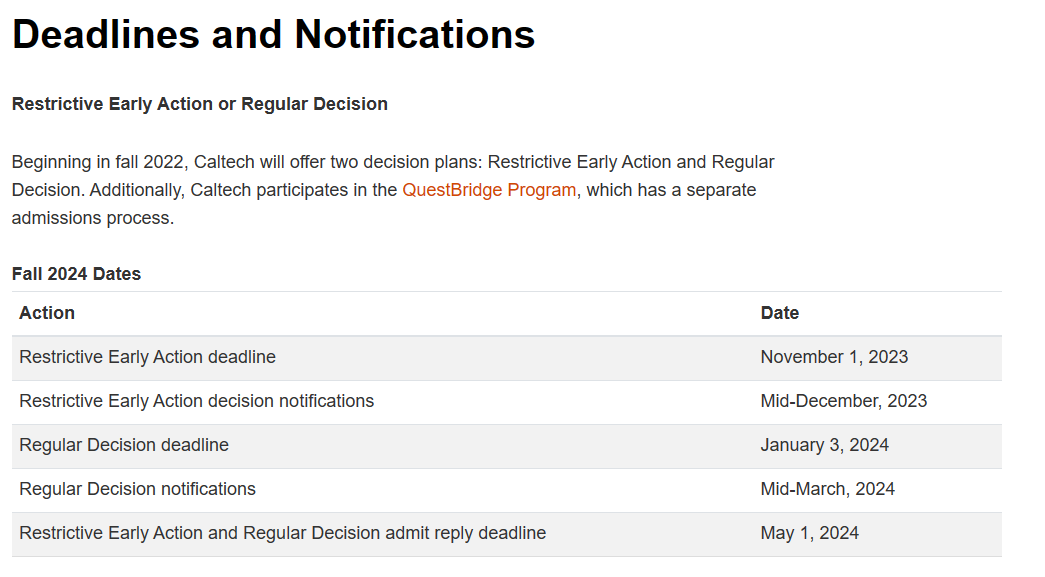Select the Regular Decision deadline row
The image size is (1045, 577).
click(x=507, y=446)
